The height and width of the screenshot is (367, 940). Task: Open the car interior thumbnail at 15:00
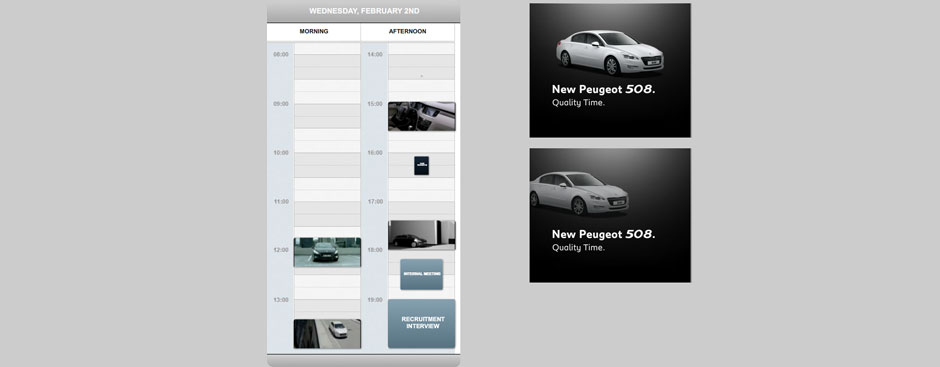[421, 116]
